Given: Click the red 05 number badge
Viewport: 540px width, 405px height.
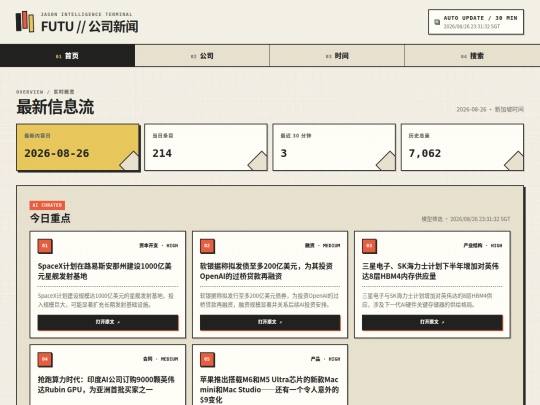Looking at the screenshot, I should (x=207, y=359).
